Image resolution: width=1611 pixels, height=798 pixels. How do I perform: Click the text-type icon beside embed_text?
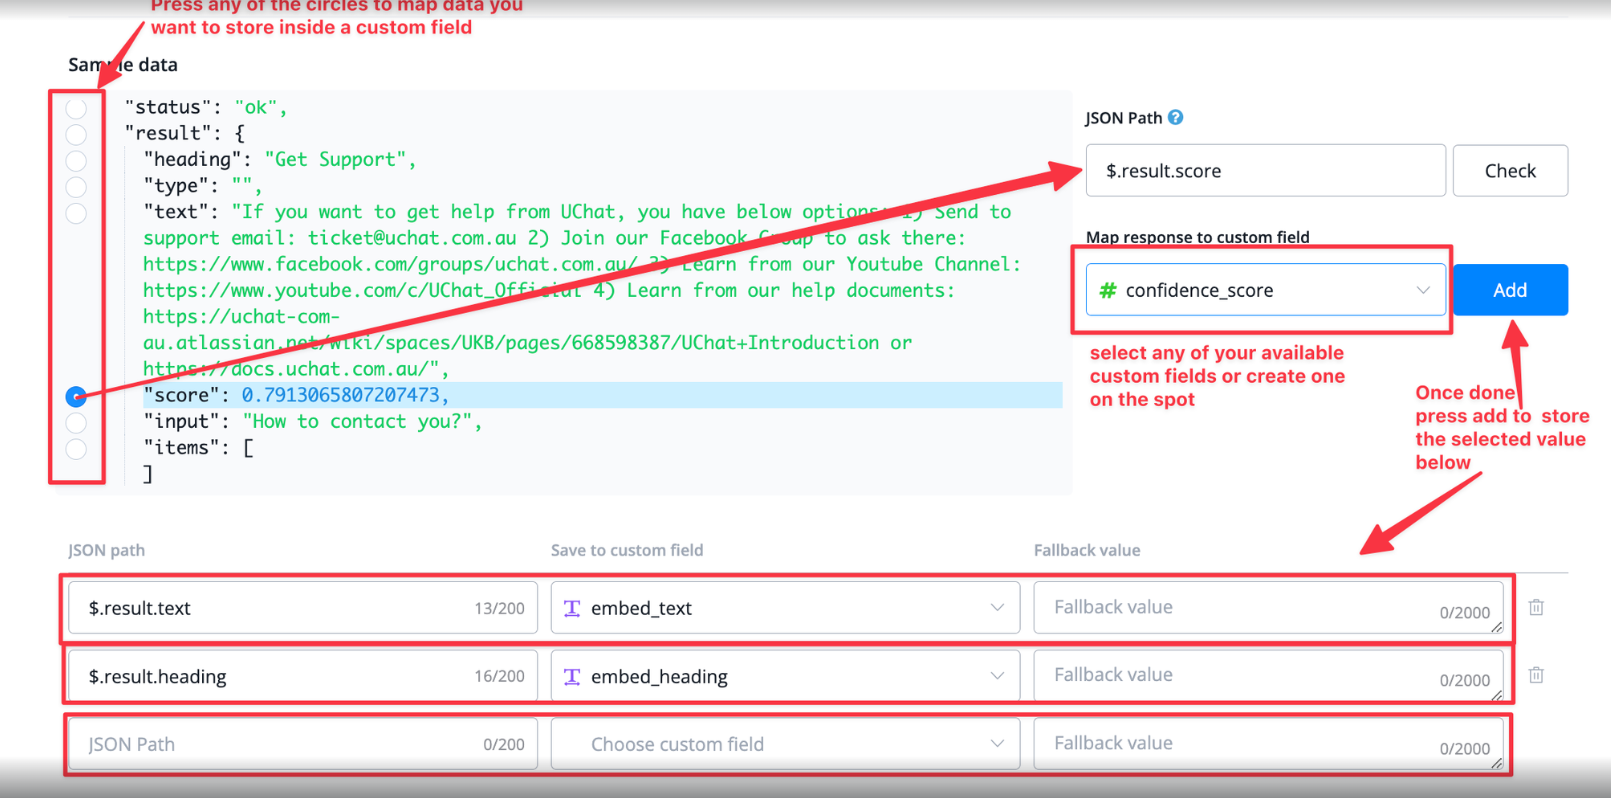(x=572, y=608)
